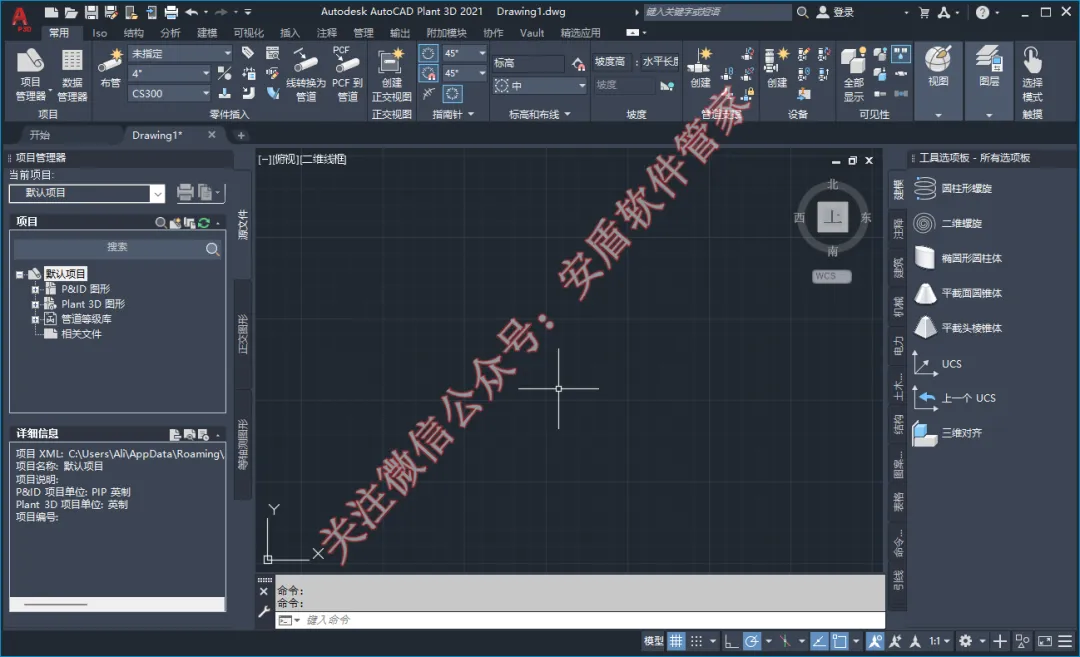Toggle drawing grid display in status bar

coord(676,641)
